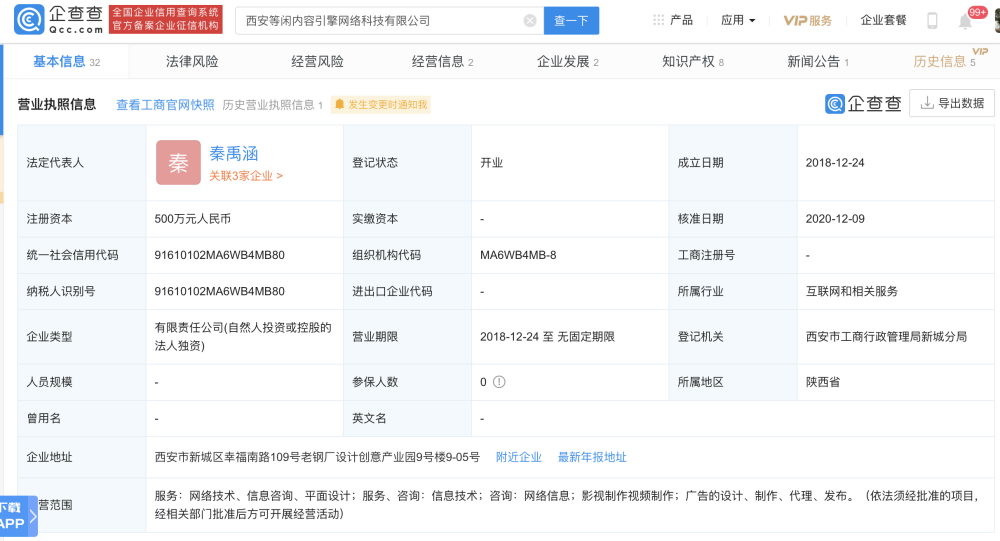Open 查看工商官网快照 link

[165, 105]
